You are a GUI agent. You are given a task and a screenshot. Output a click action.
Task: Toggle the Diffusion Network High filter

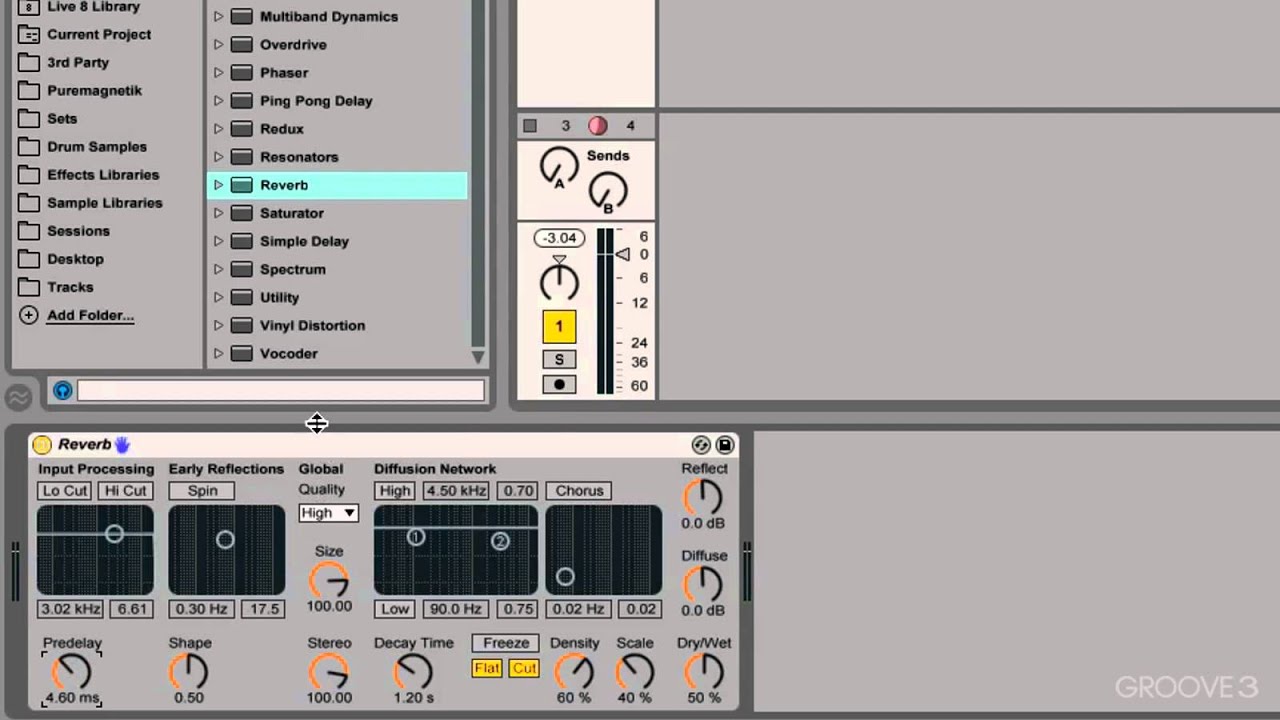(x=394, y=491)
